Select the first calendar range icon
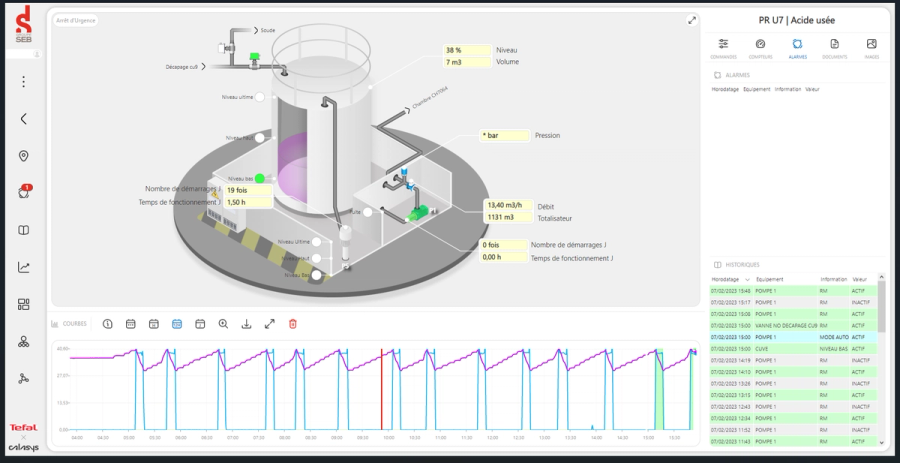 131,324
